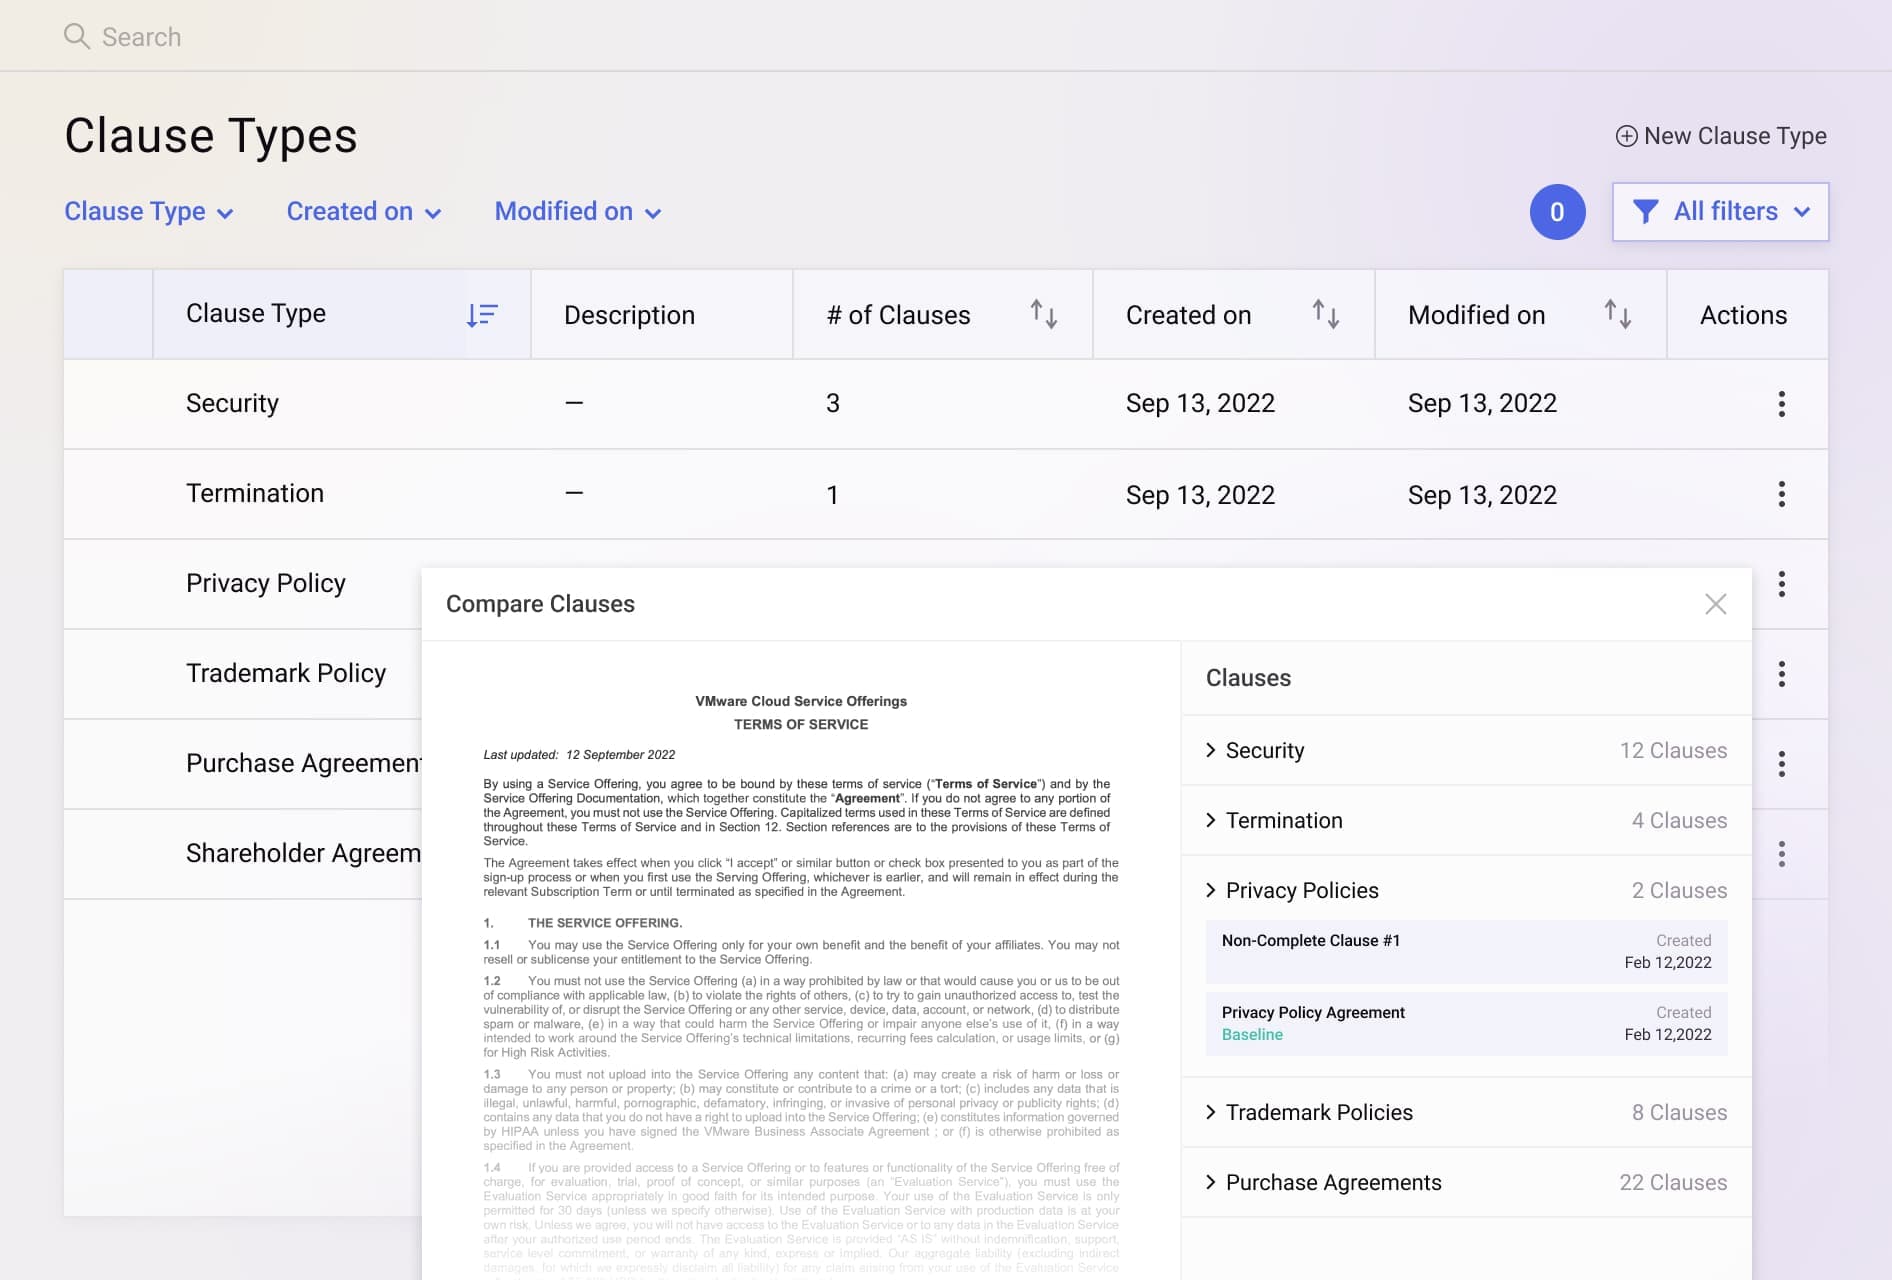Close the Compare Clauses dialog

pyautogui.click(x=1716, y=604)
